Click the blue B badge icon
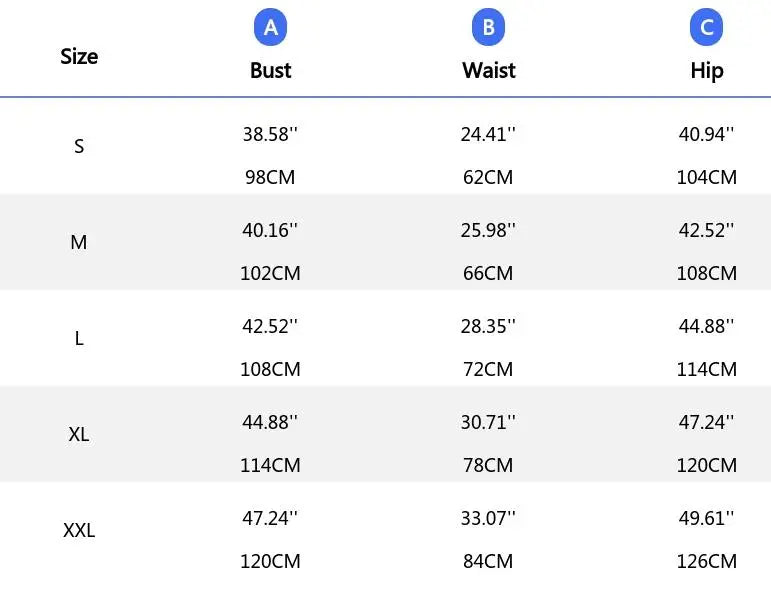Image resolution: width=771 pixels, height=592 pixels. (488, 28)
